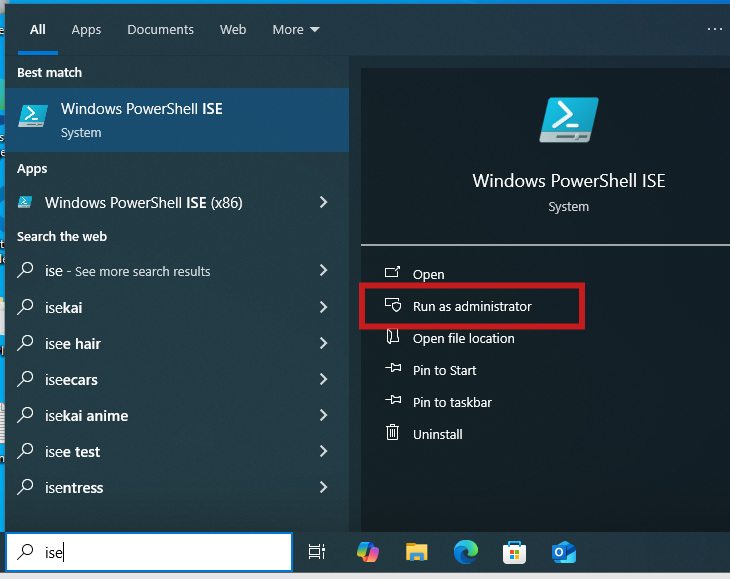Click the search icon beside 'isekai'

[25, 307]
